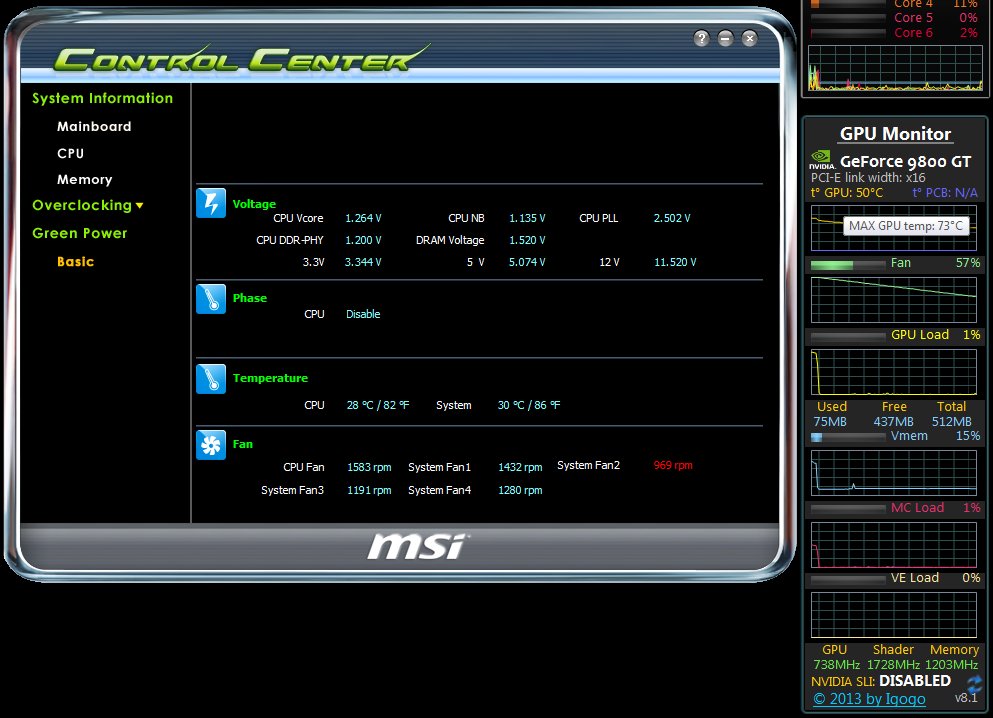Screen dimensions: 993x718
Task: Click the Shader clock 1728MHz value
Action: tap(893, 665)
